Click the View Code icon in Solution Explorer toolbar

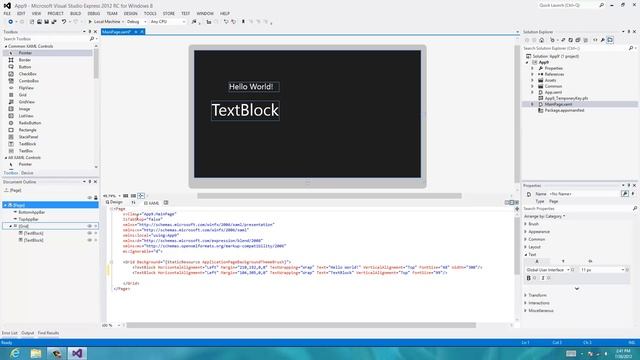[595, 40]
